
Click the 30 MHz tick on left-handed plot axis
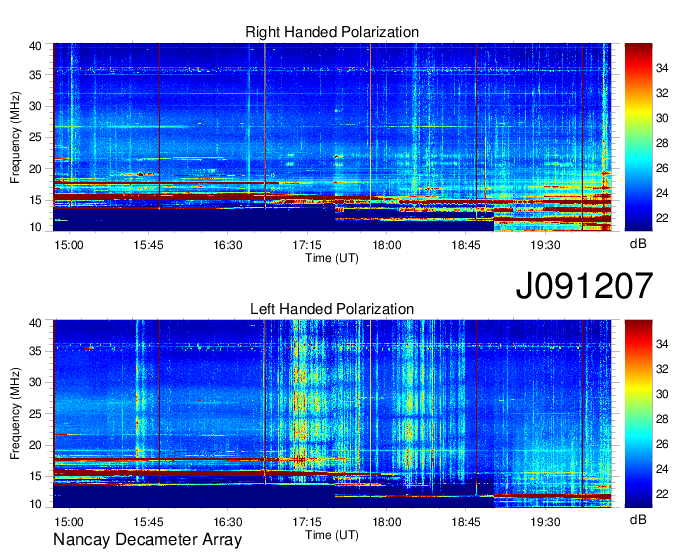[x=35, y=382]
